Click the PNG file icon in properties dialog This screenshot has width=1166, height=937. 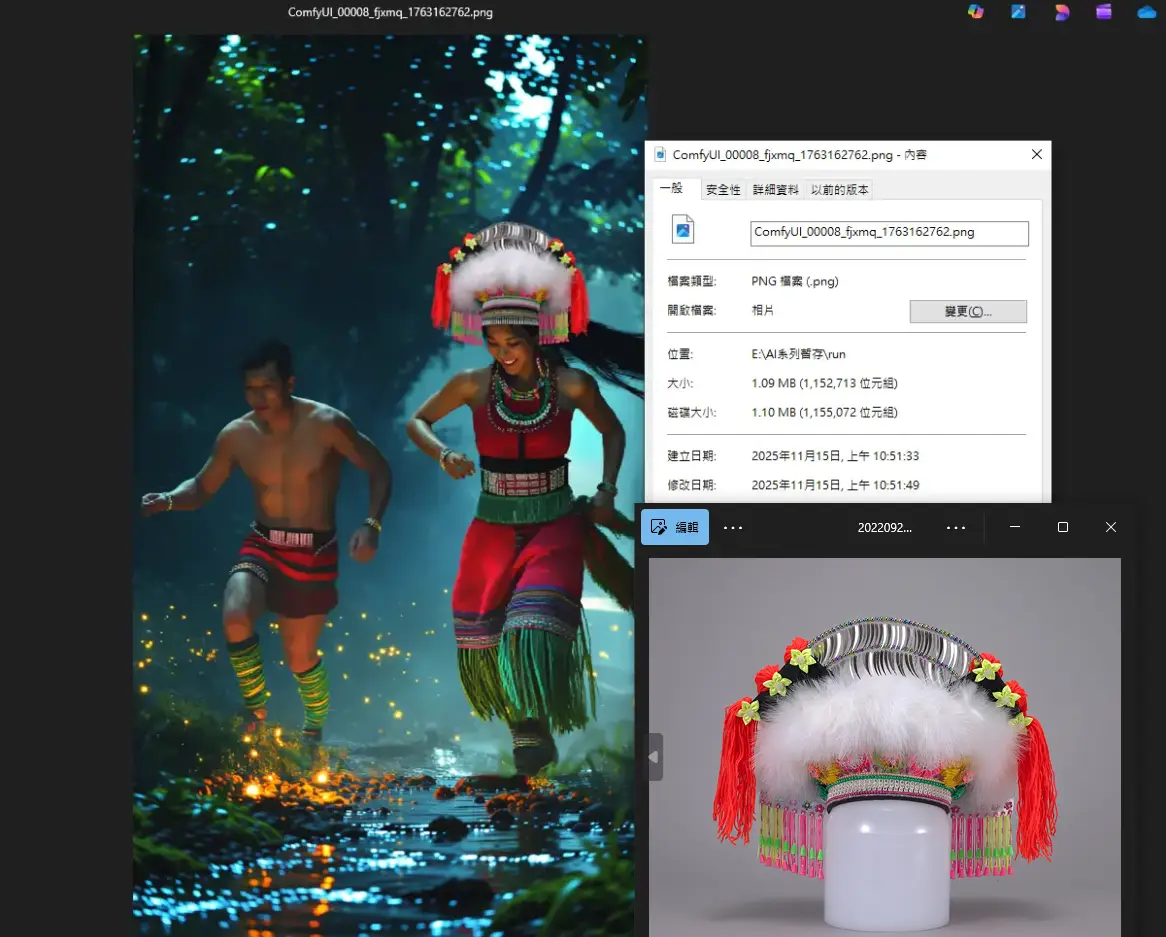683,230
